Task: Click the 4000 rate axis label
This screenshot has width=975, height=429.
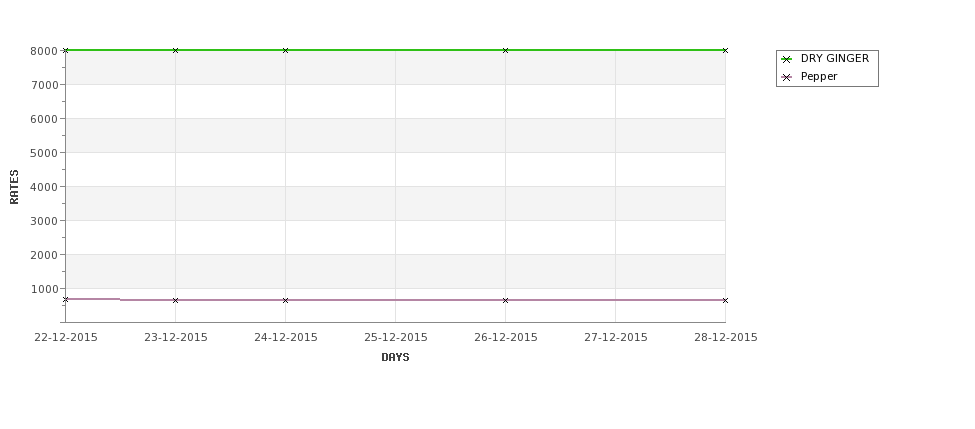Action: point(44,187)
